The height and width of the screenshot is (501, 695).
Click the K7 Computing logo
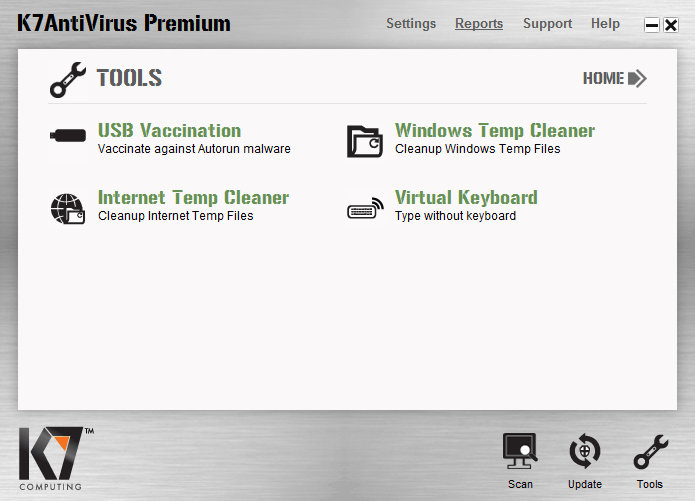pos(56,458)
